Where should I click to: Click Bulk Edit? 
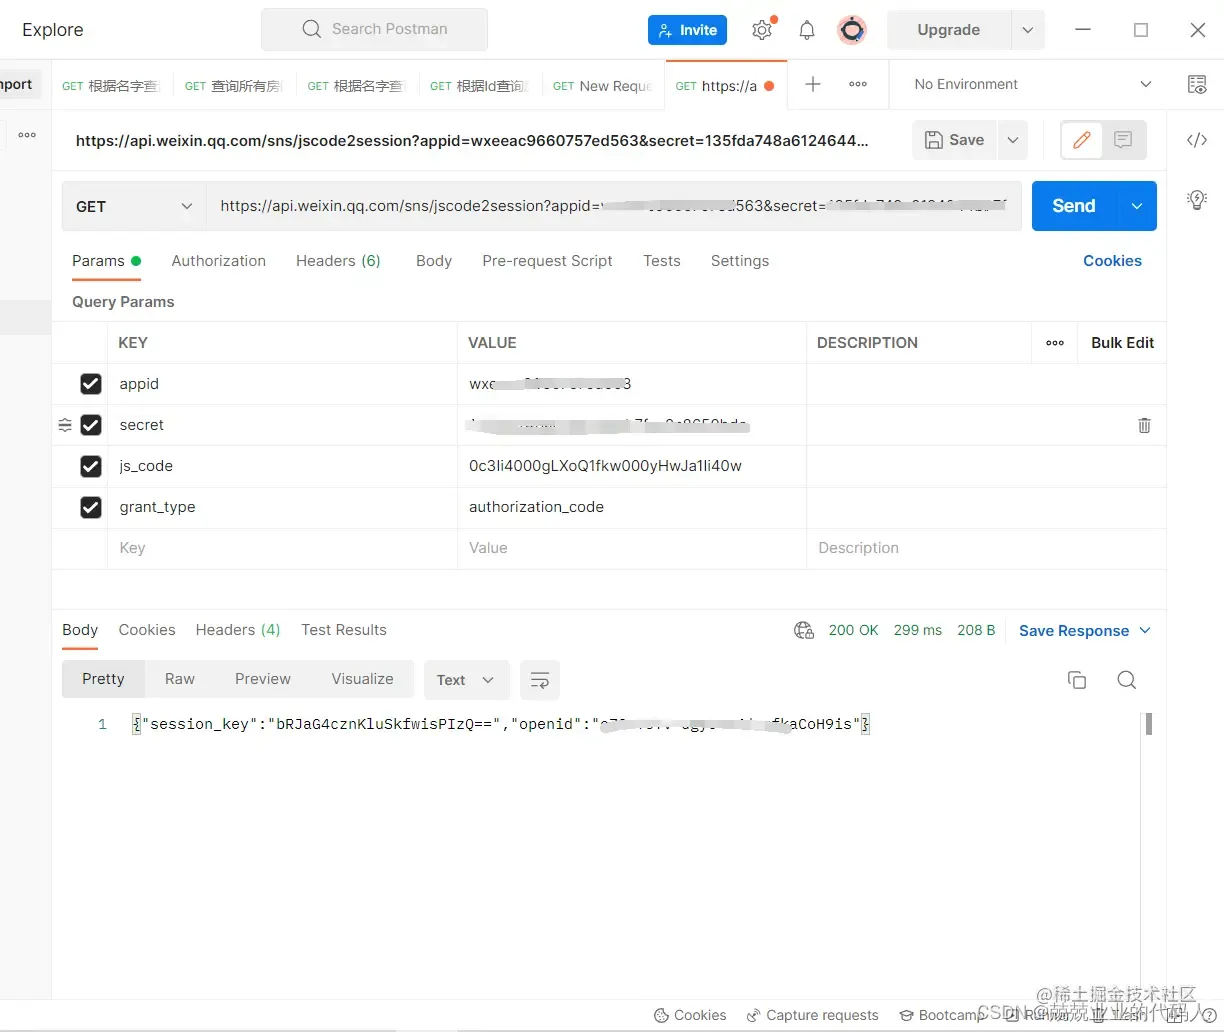(x=1122, y=343)
